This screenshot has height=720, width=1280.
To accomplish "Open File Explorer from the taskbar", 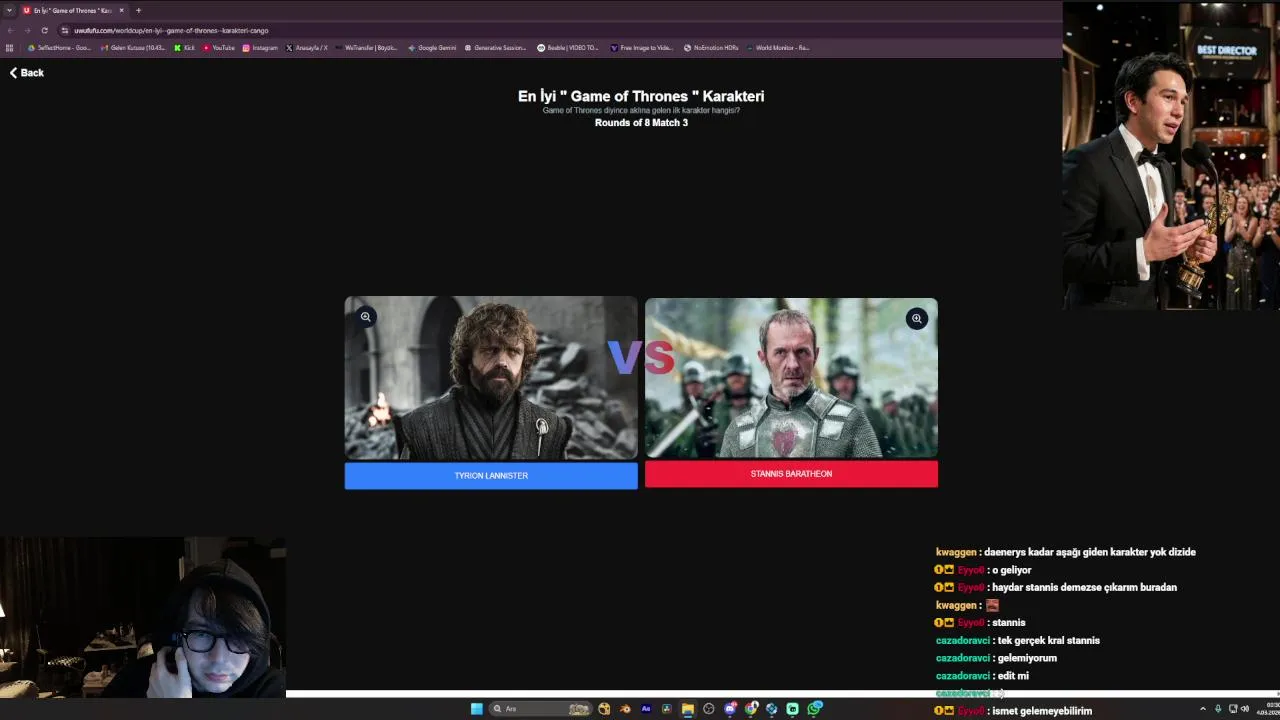I will click(x=688, y=709).
